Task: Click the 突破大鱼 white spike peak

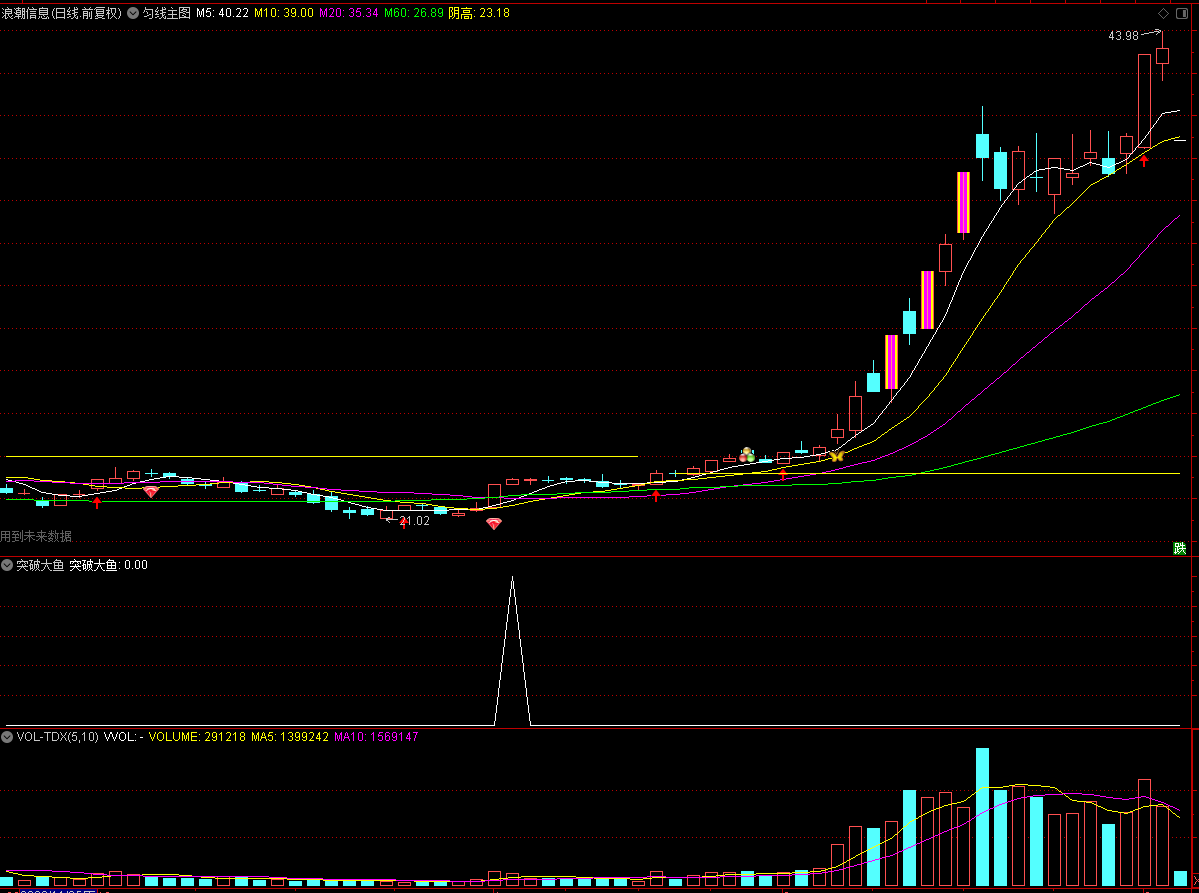Action: (512, 578)
